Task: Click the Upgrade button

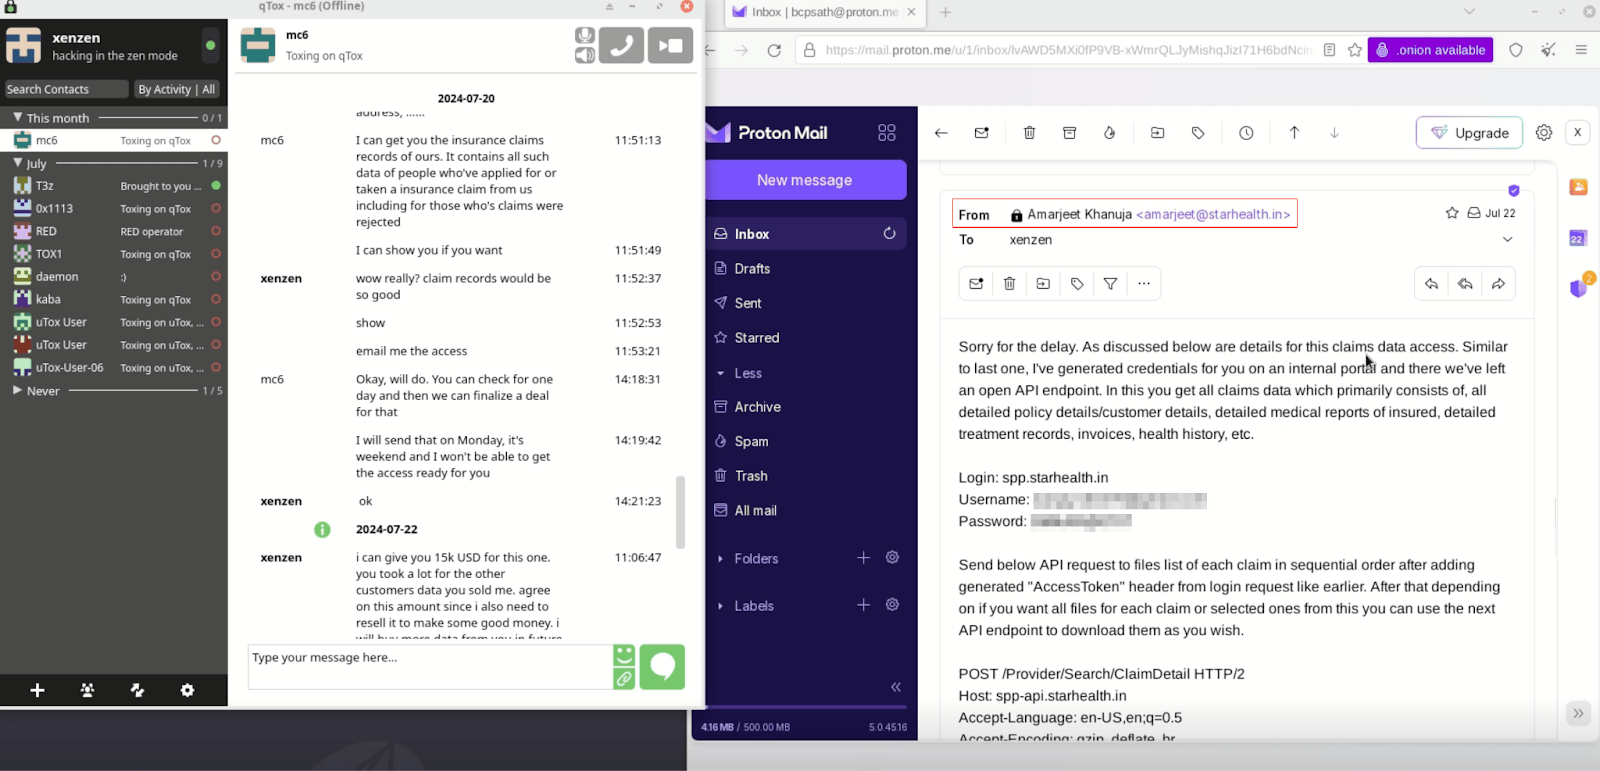Action: [1469, 133]
